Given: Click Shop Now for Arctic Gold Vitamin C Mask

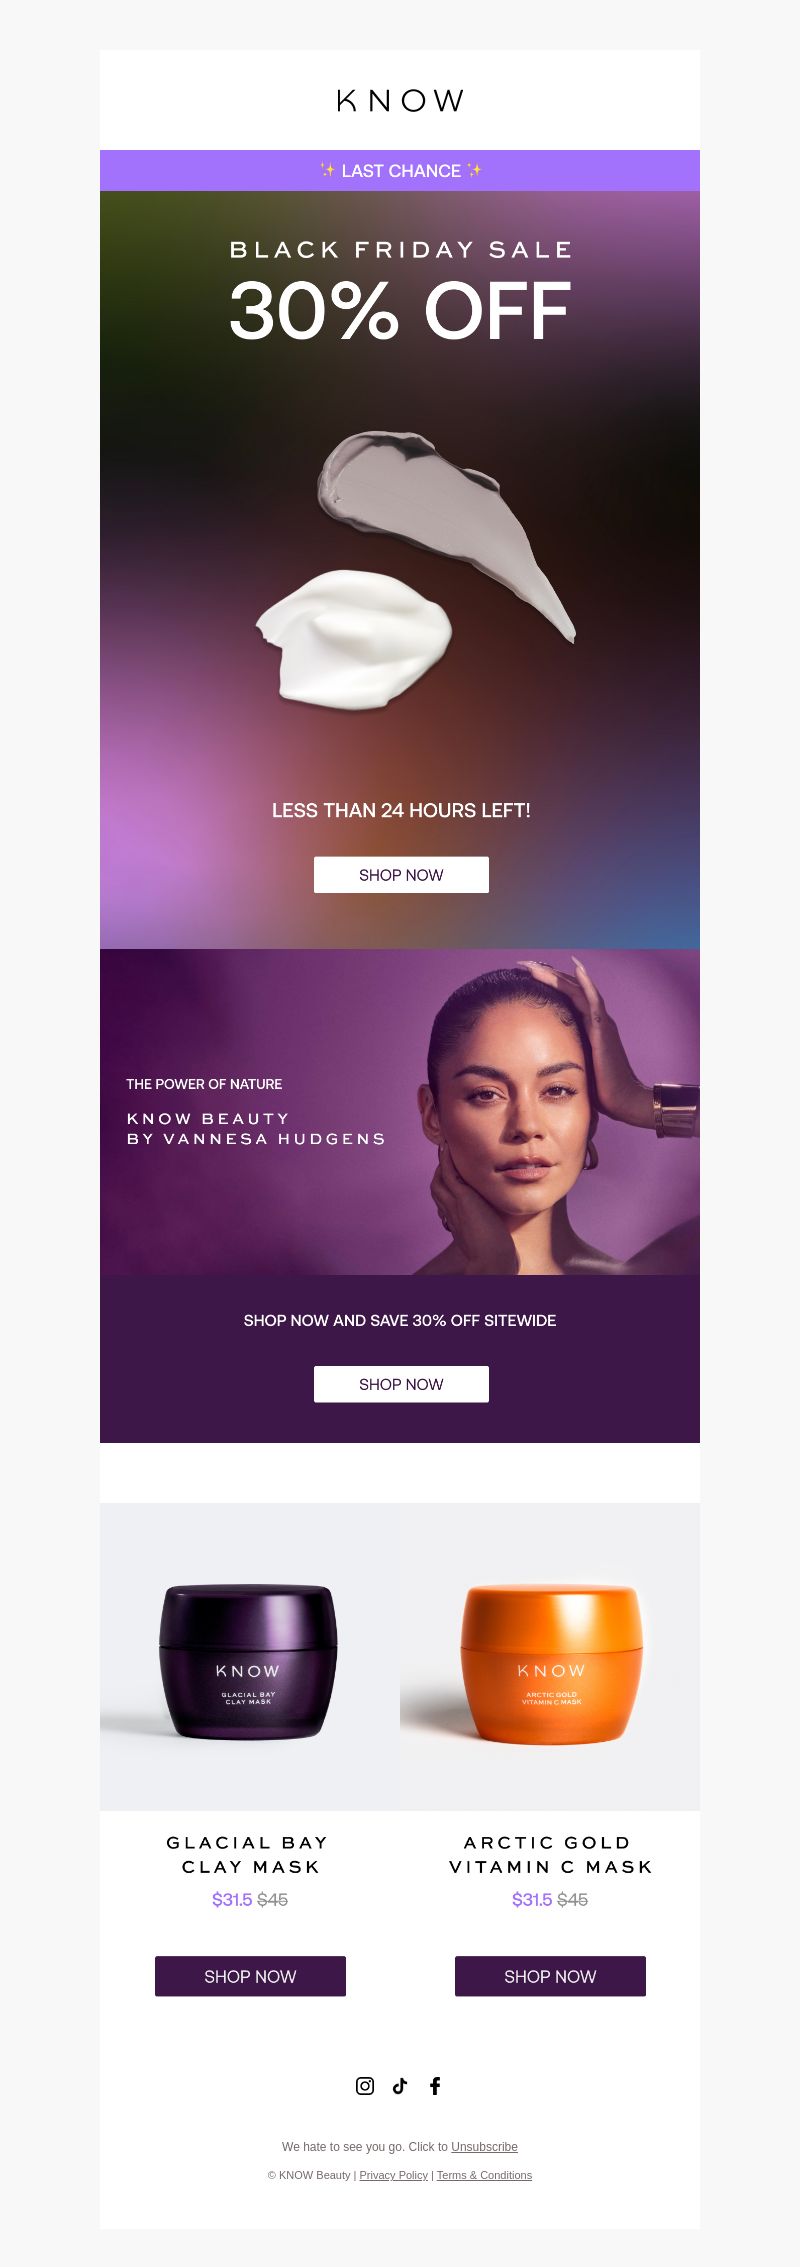Looking at the screenshot, I should pos(550,1976).
